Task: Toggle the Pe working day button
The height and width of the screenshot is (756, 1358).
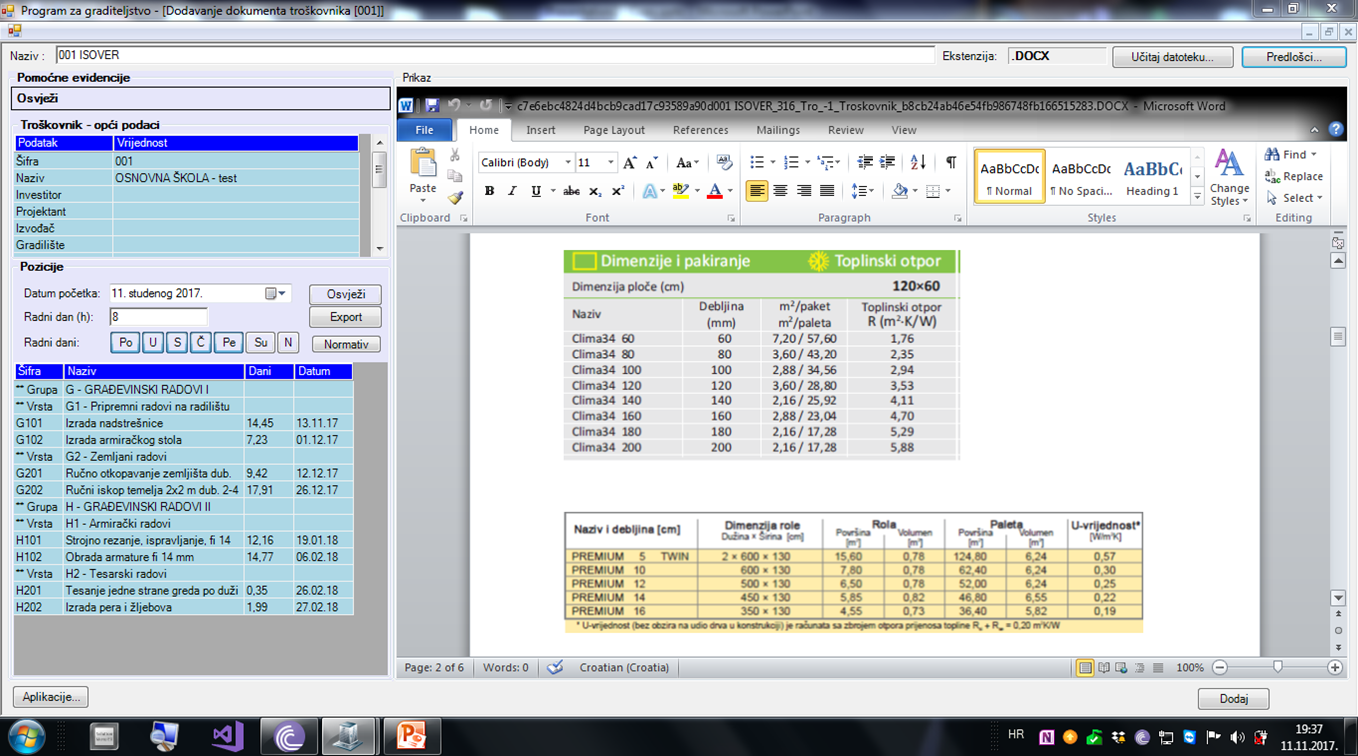Action: [x=229, y=343]
